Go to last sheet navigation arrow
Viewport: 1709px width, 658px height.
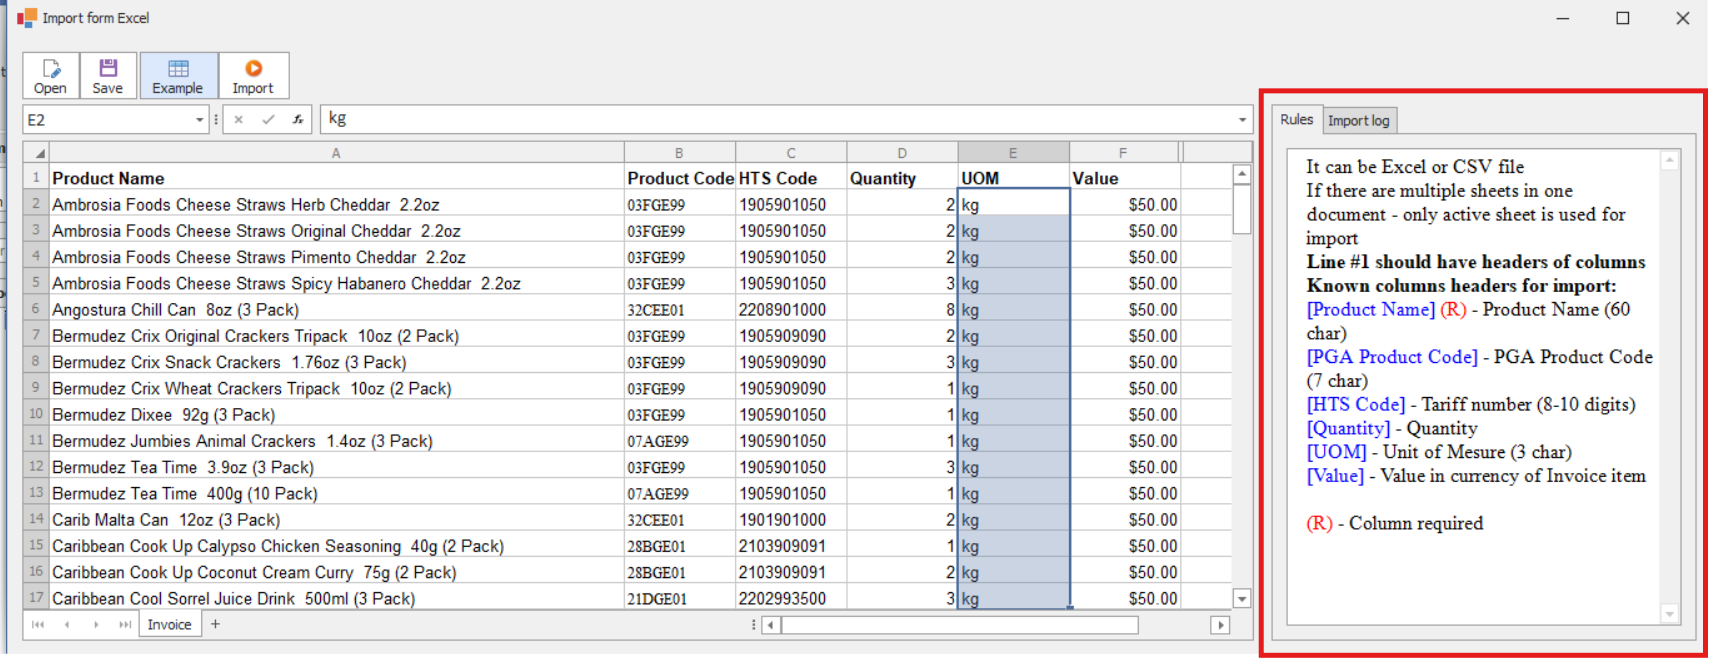(x=125, y=624)
